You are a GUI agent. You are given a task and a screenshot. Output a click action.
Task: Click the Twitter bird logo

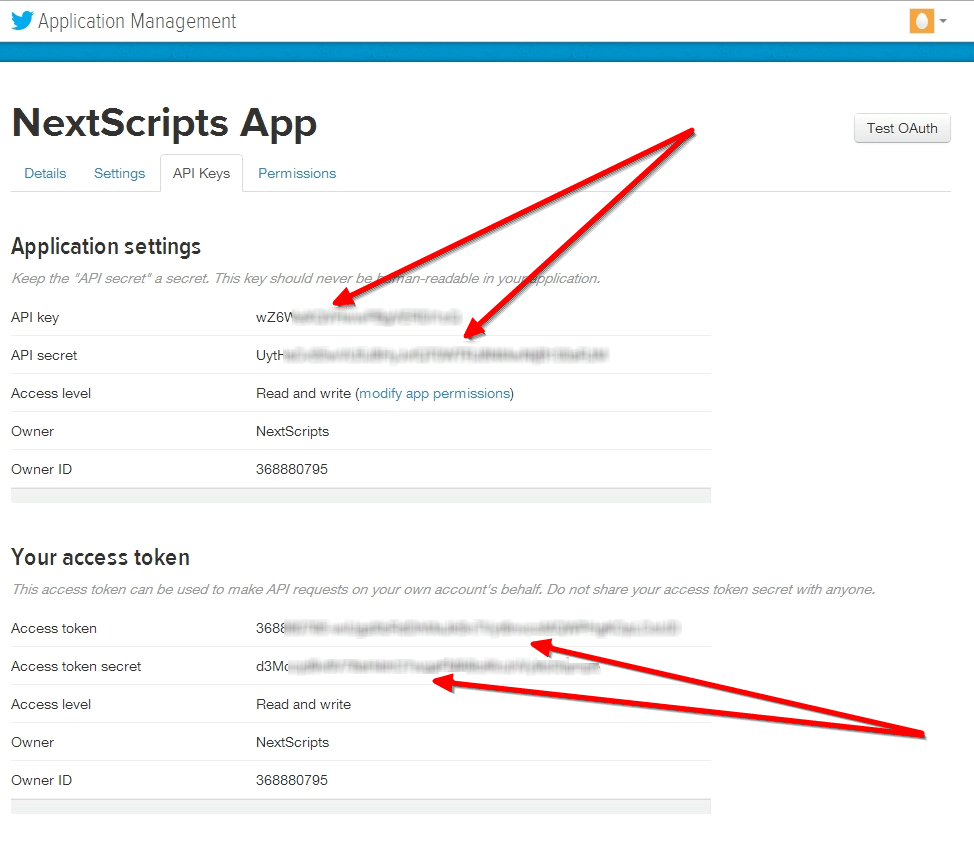[x=22, y=20]
